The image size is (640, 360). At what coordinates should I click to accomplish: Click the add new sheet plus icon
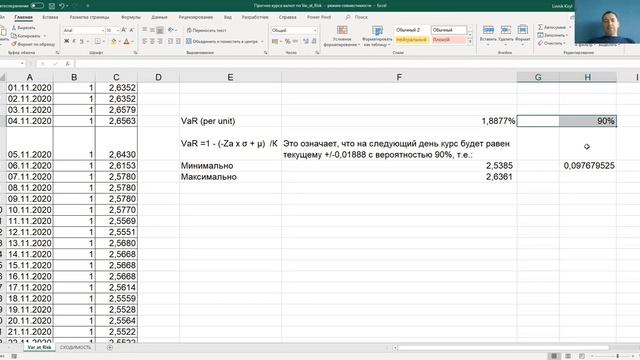(109, 347)
